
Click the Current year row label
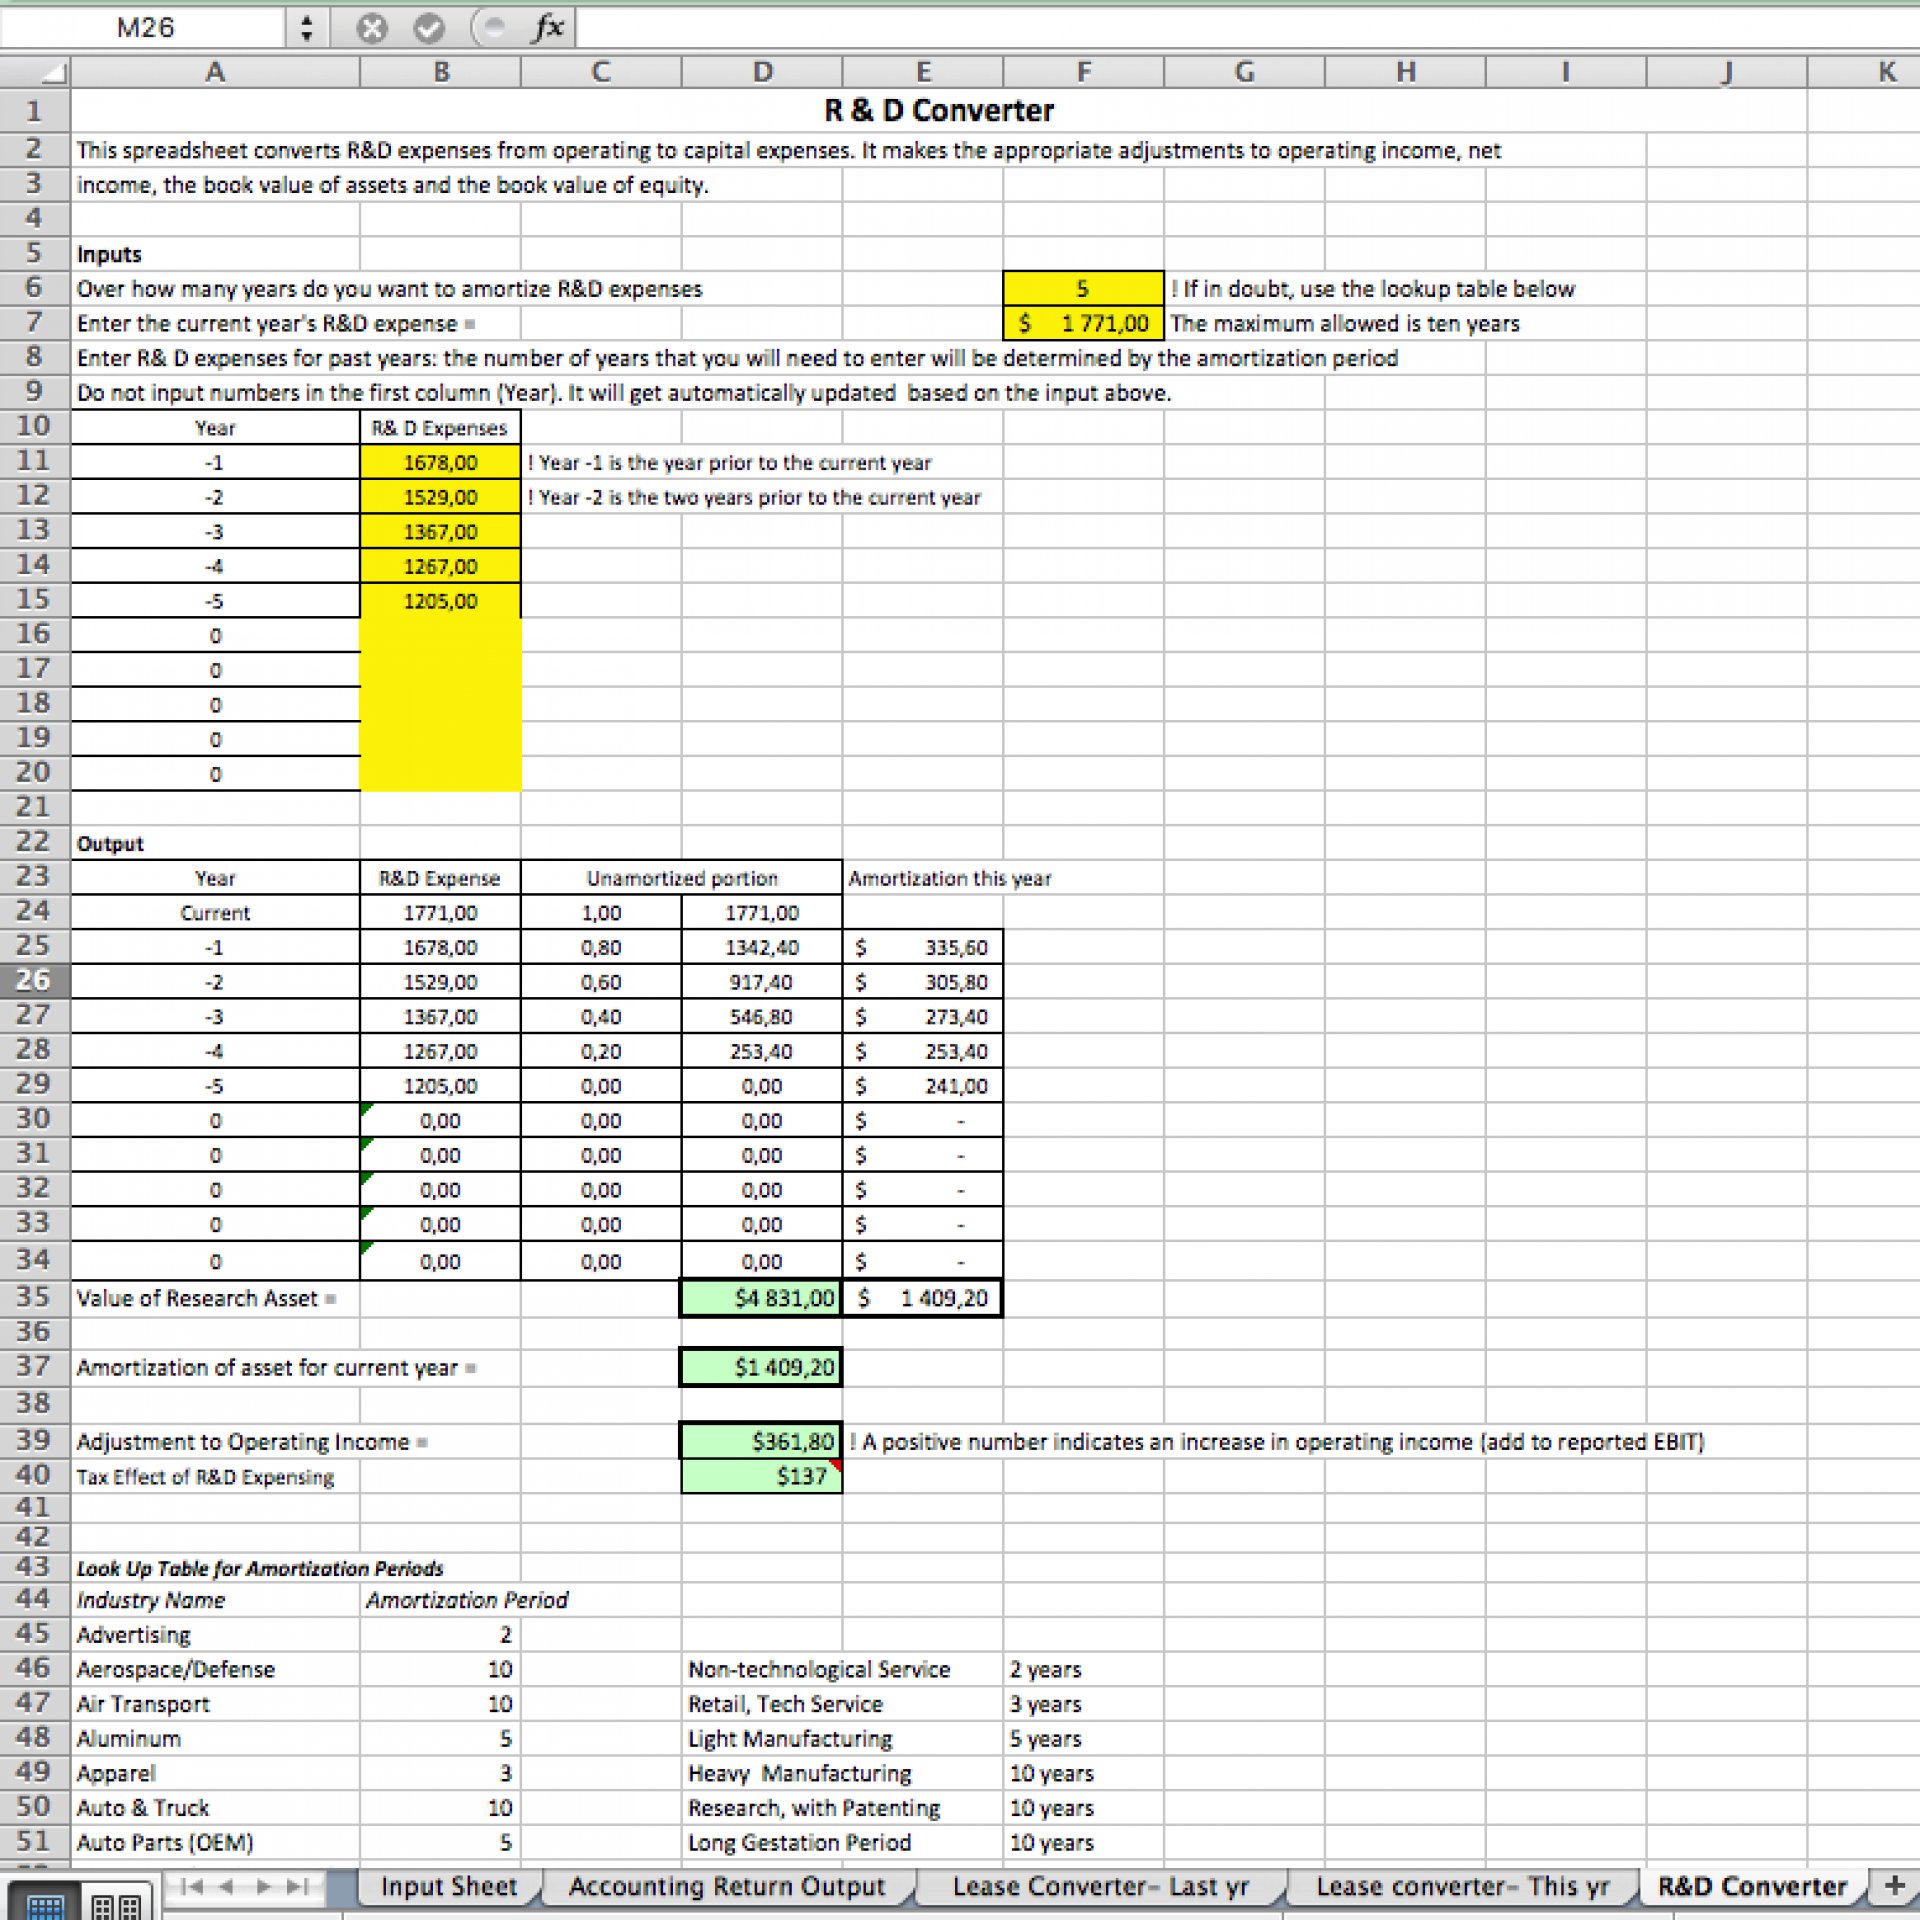pos(215,913)
